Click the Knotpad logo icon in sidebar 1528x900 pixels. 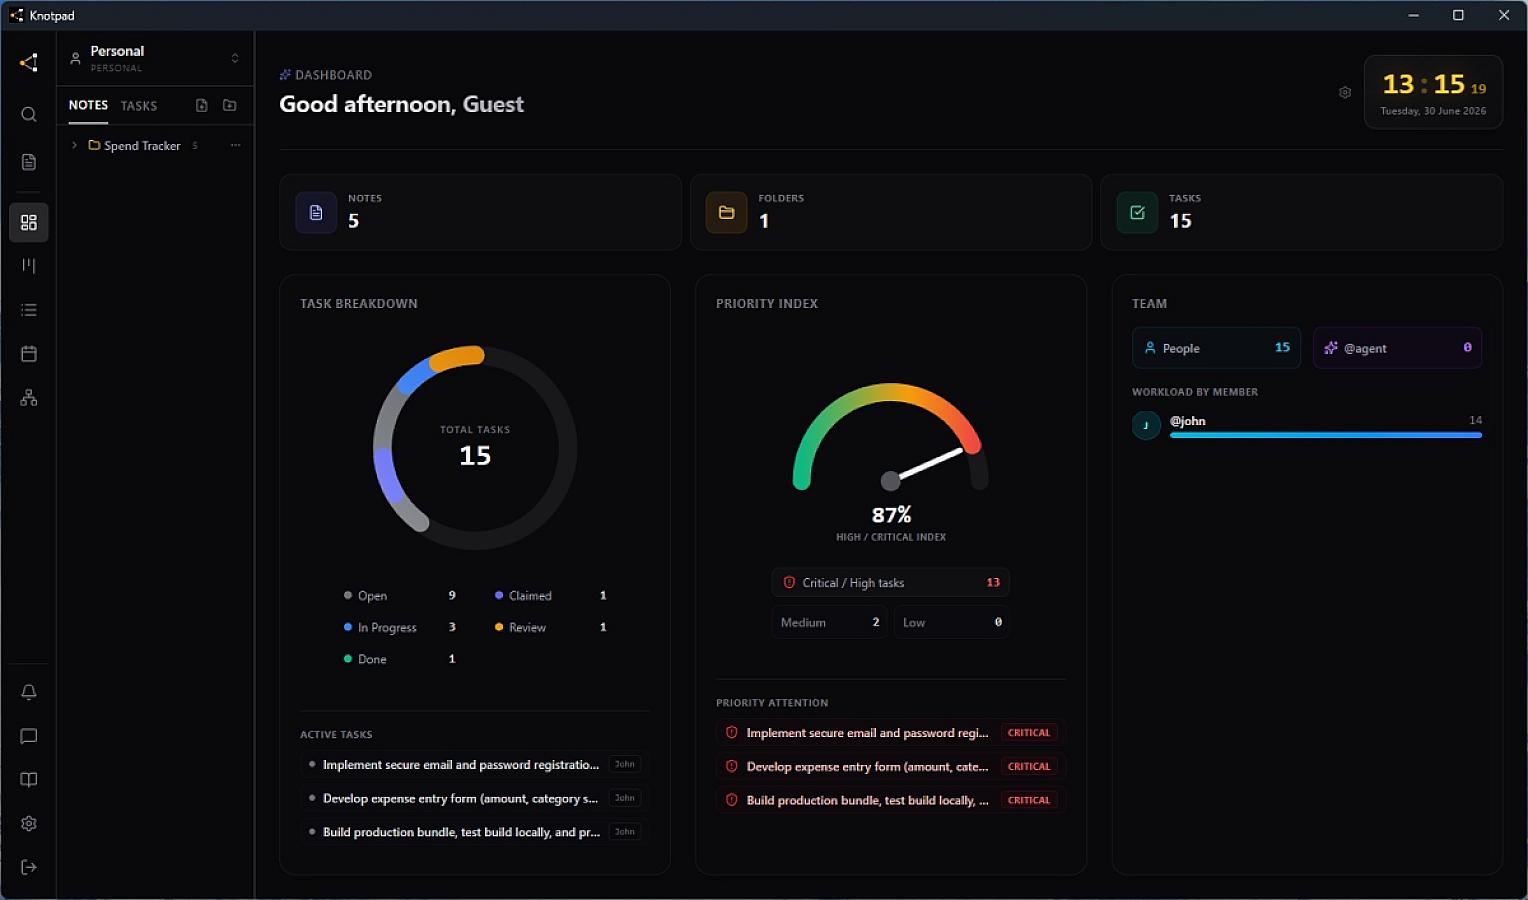tap(28, 62)
